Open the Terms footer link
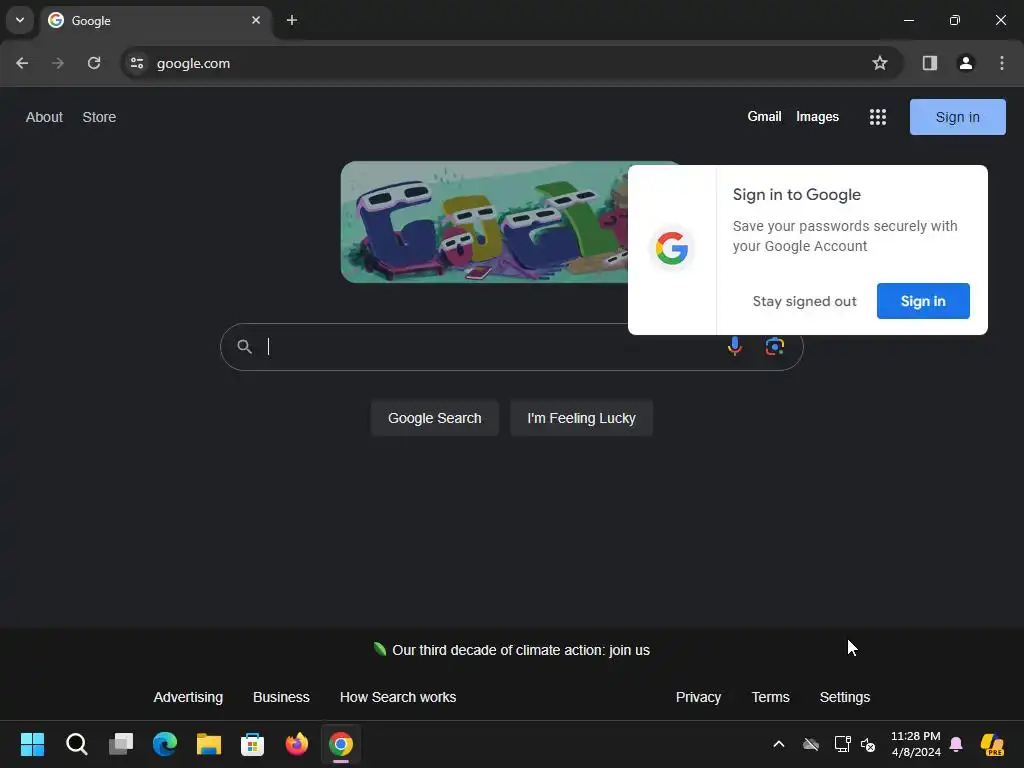The image size is (1024, 768). (x=771, y=697)
